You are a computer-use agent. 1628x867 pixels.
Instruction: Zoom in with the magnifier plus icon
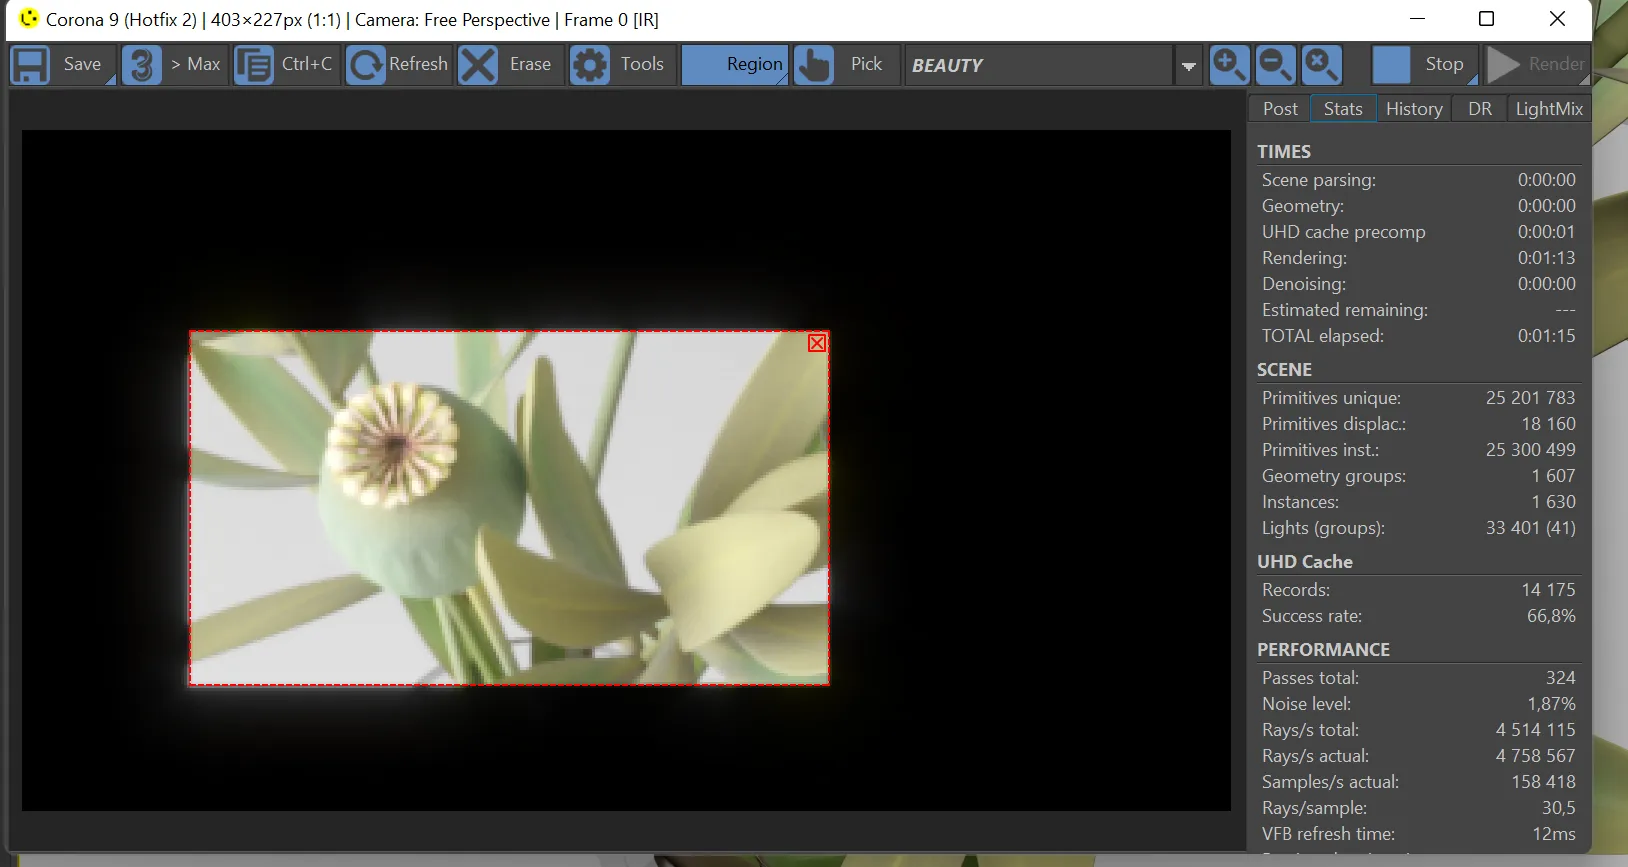click(1229, 65)
